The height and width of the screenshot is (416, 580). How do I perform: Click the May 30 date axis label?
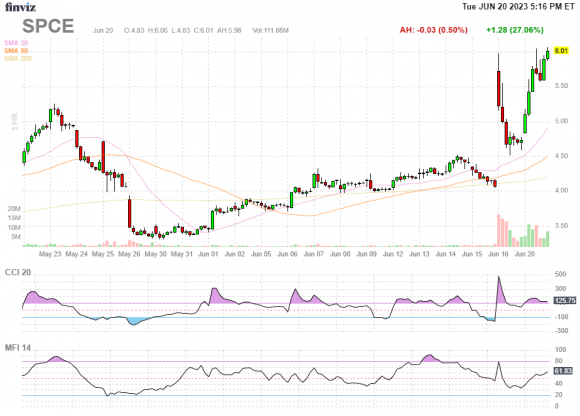[x=155, y=254]
